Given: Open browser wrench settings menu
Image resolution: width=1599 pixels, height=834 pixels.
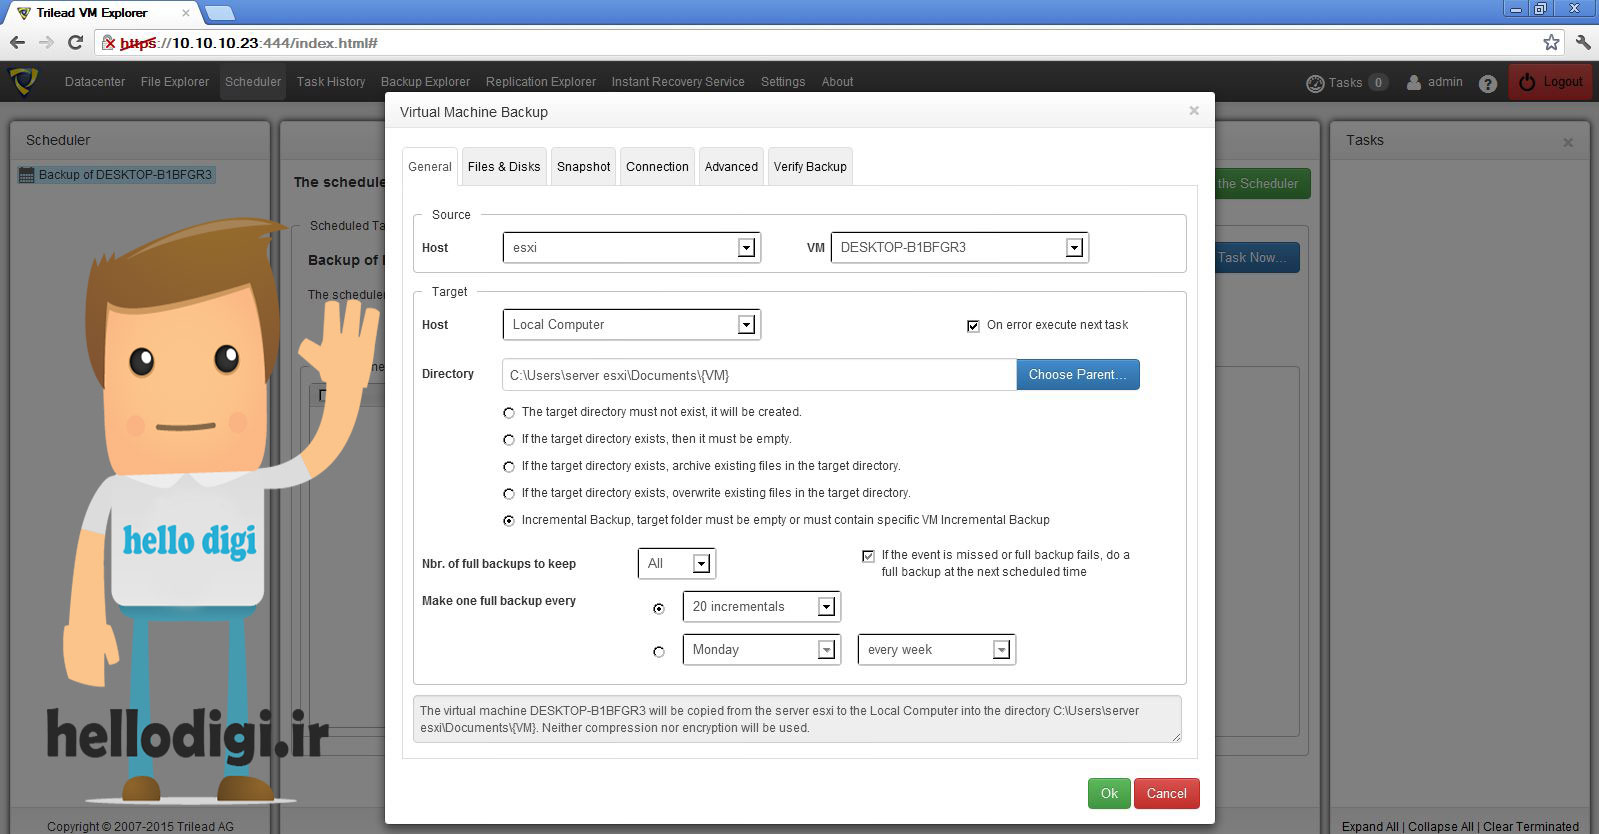Looking at the screenshot, I should tap(1583, 42).
